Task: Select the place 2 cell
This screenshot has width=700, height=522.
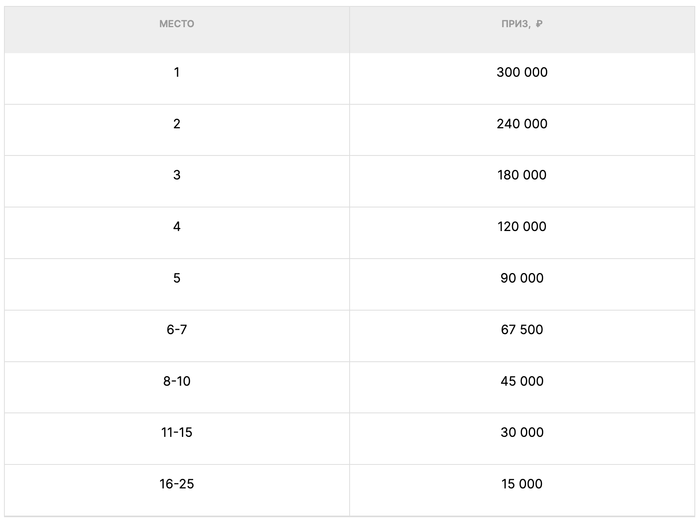Action: tap(177, 124)
